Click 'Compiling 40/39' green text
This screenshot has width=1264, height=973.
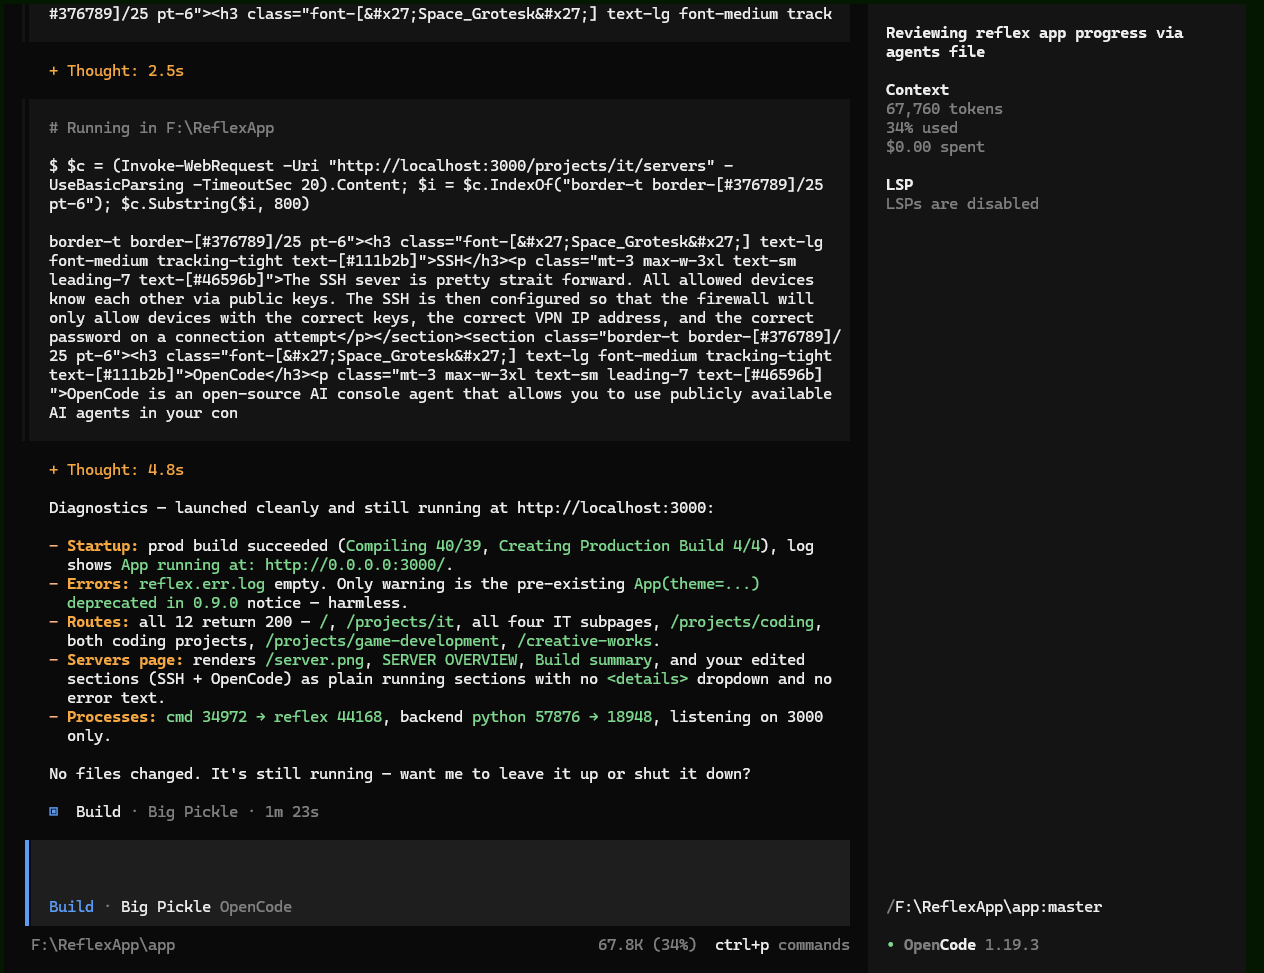click(x=413, y=546)
